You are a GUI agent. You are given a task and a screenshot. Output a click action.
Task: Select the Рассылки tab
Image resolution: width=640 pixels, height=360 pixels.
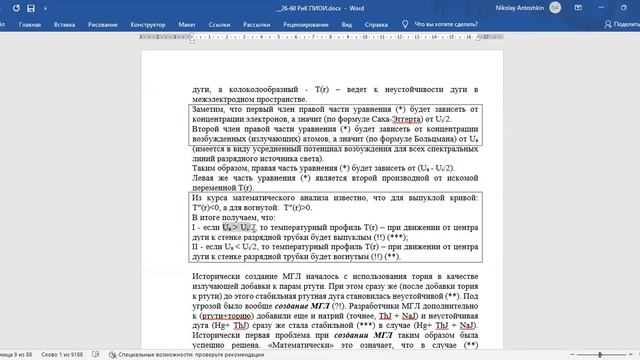point(256,24)
